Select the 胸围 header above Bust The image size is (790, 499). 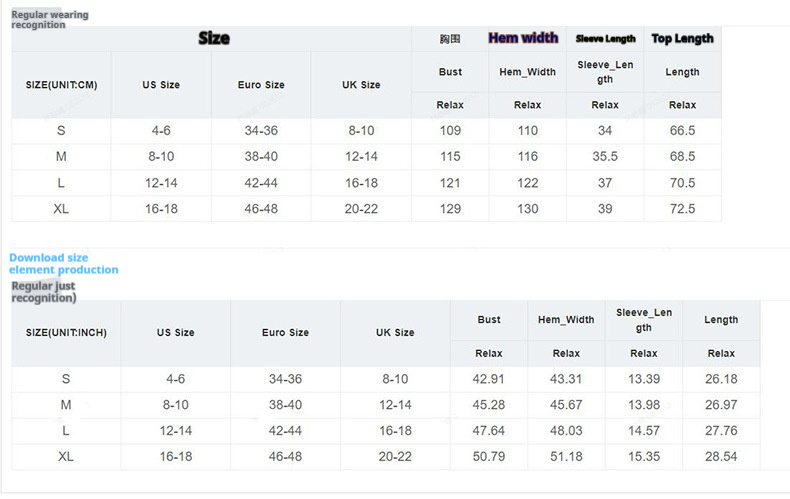tap(450, 39)
